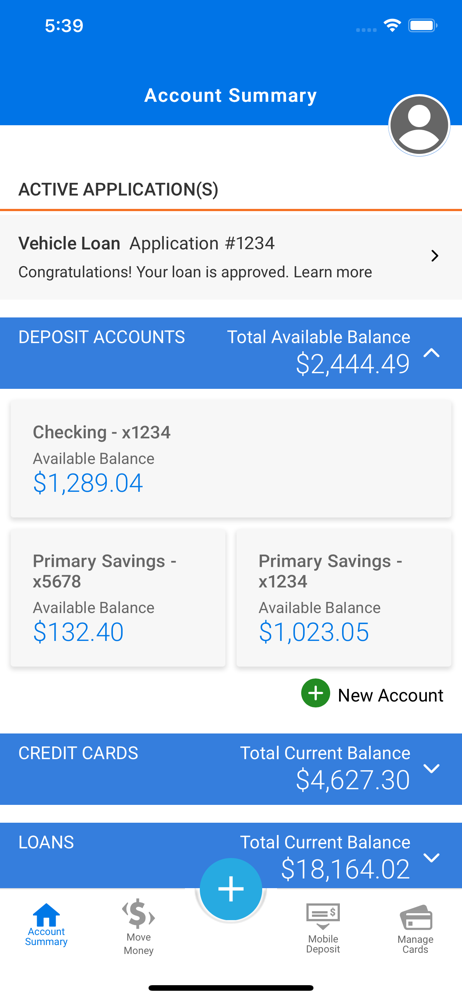Check the Wi-Fi status icon
Screen dimensions: 462x1000
(x=392, y=26)
